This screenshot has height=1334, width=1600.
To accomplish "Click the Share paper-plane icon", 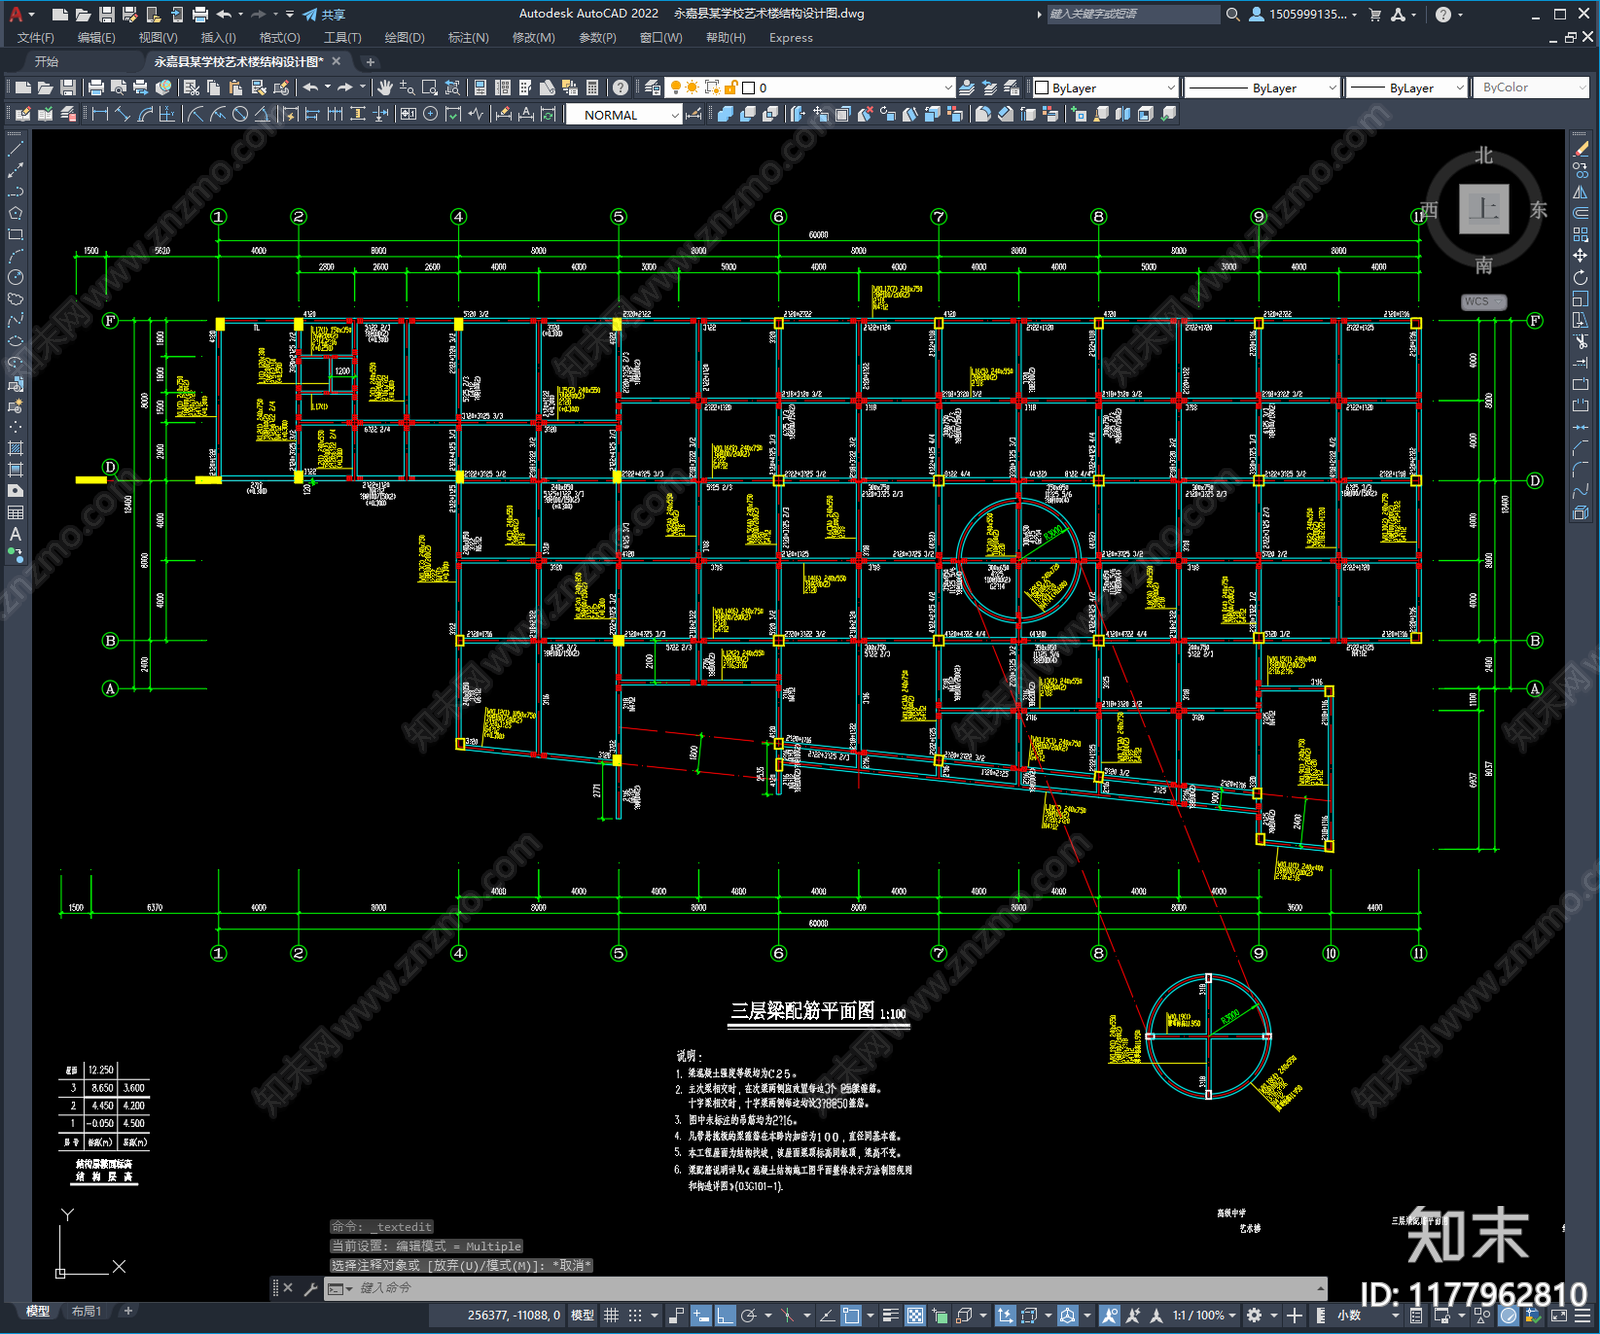I will tap(310, 14).
